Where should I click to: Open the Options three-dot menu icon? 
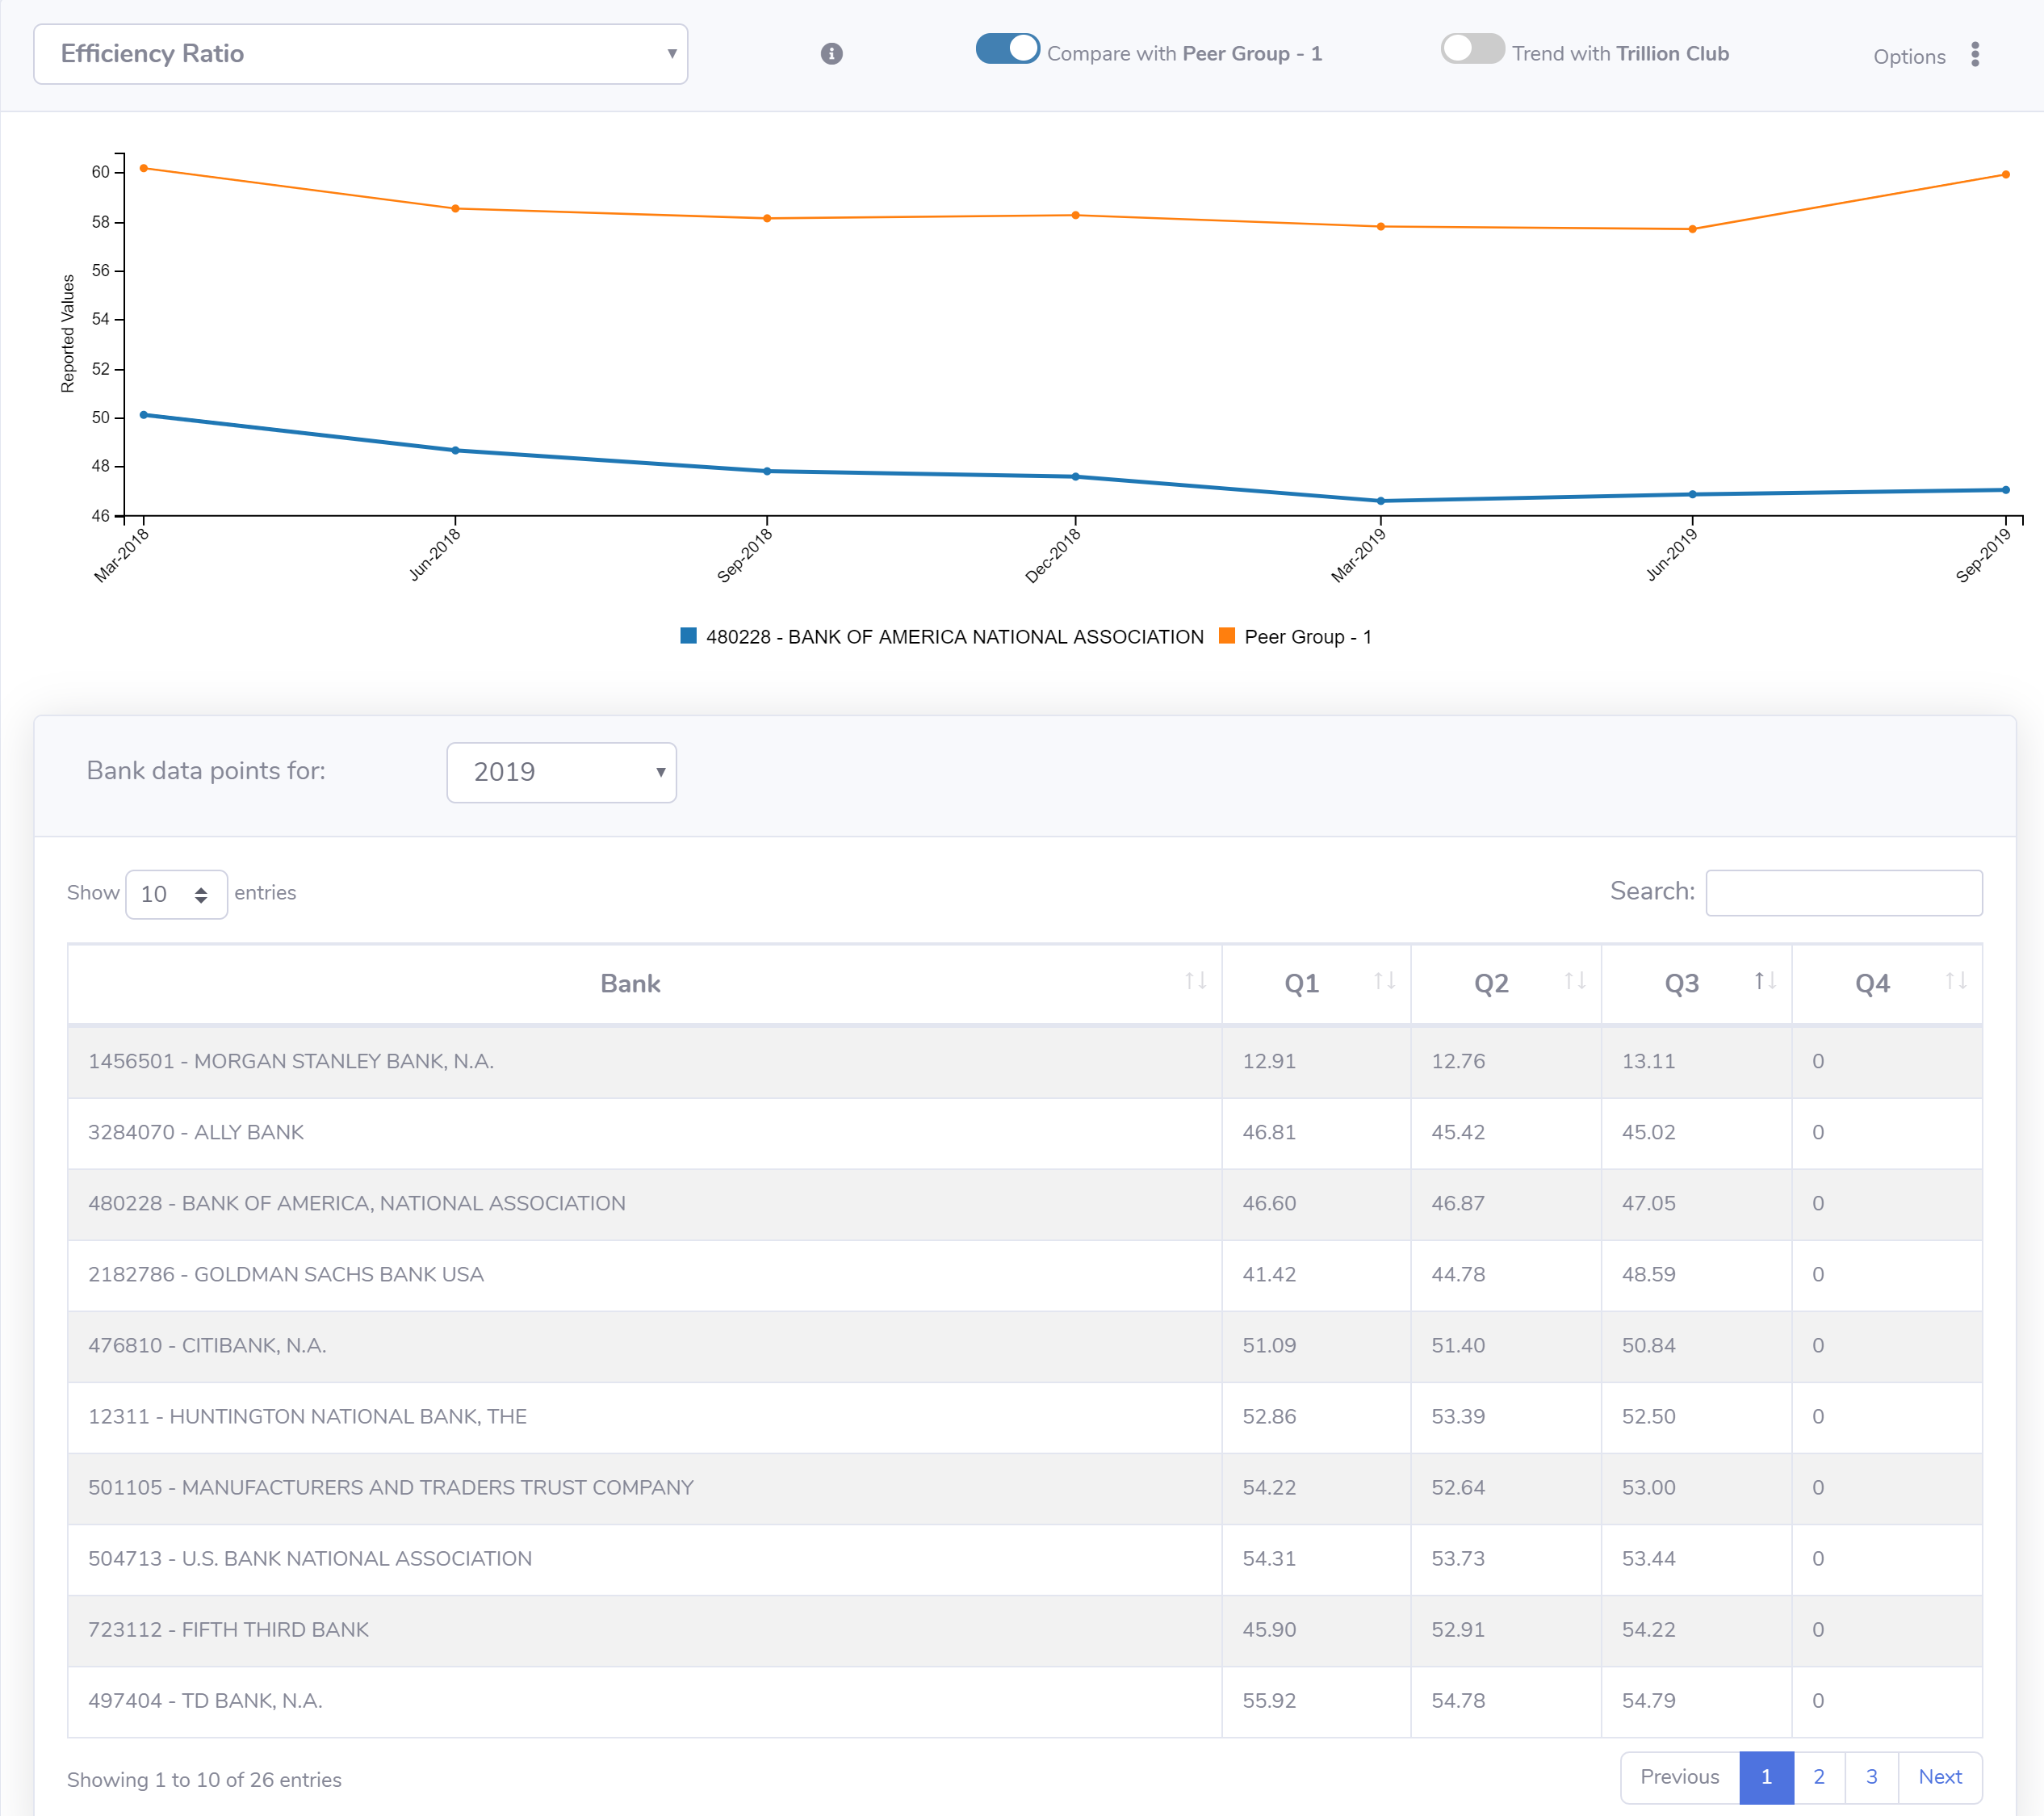(x=1975, y=54)
